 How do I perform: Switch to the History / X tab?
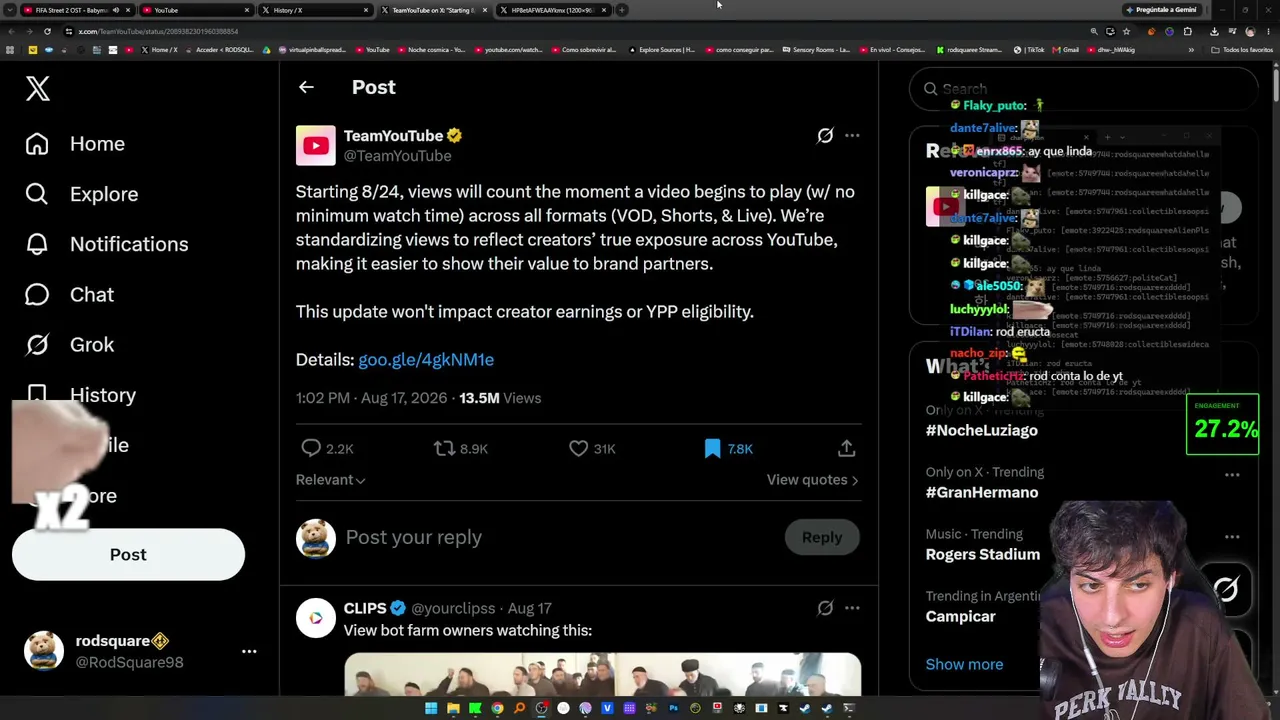(314, 10)
